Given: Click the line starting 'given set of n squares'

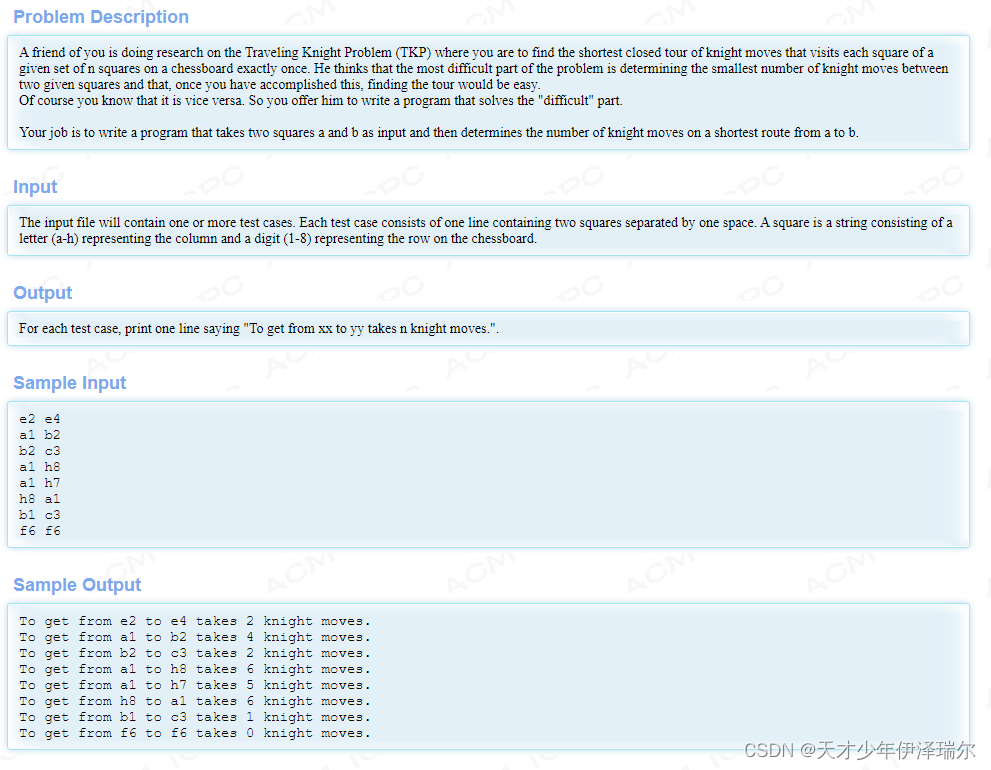Looking at the screenshot, I should [x=483, y=68].
